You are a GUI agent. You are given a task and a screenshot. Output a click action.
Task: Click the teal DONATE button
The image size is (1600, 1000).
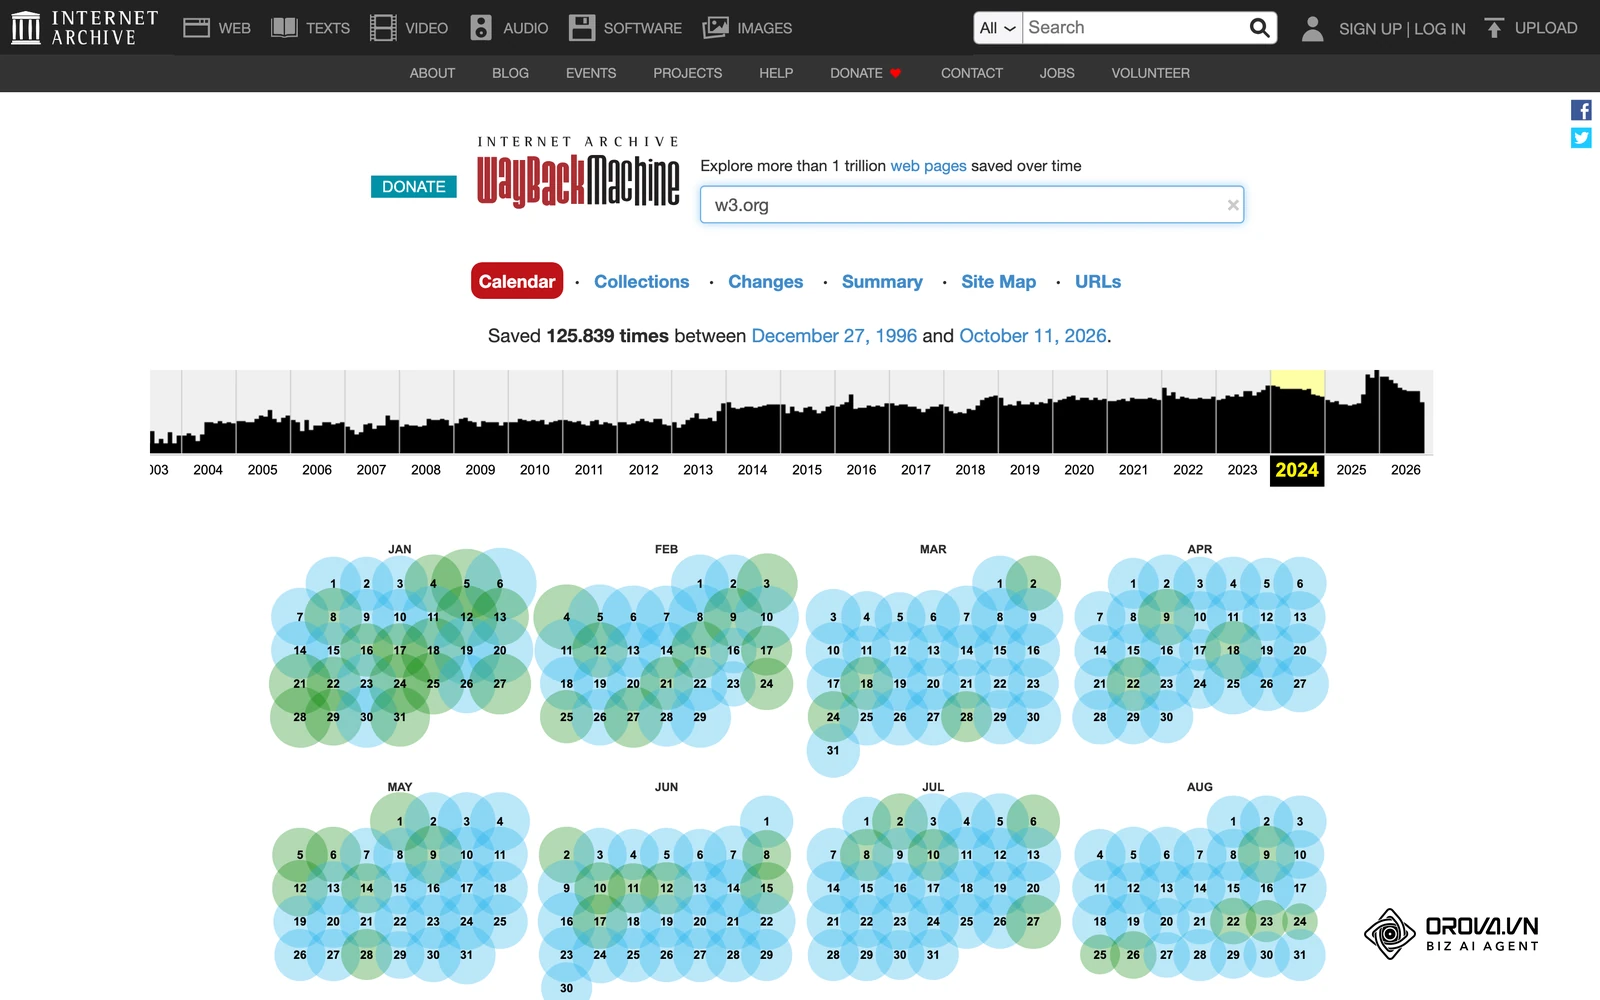(x=414, y=187)
